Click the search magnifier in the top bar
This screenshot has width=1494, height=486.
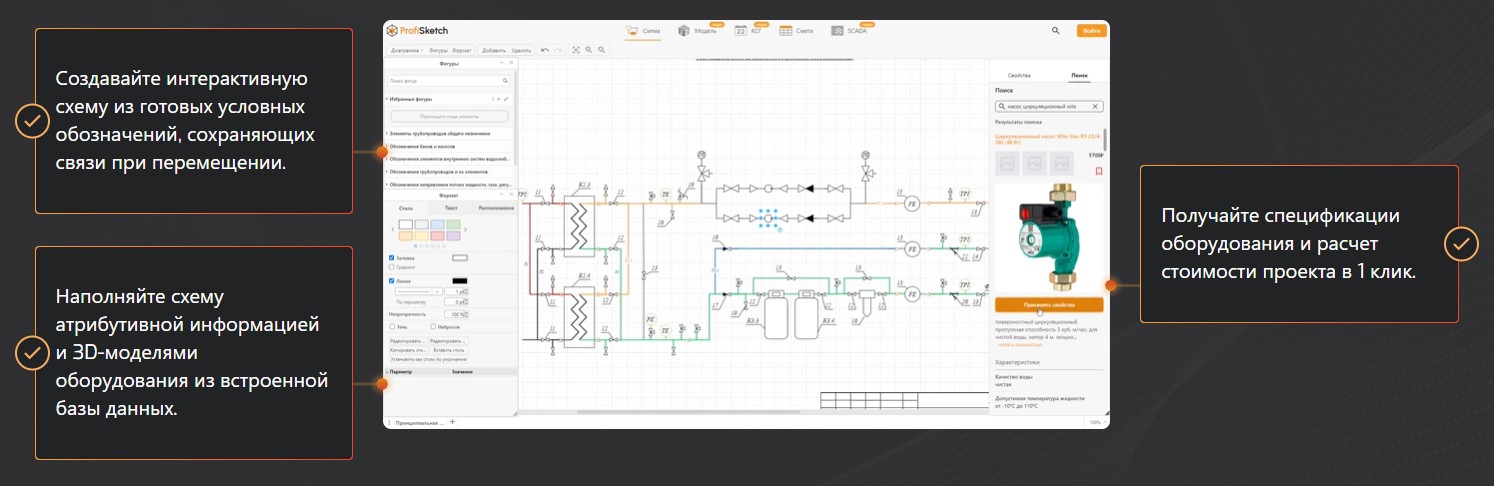(x=1056, y=31)
